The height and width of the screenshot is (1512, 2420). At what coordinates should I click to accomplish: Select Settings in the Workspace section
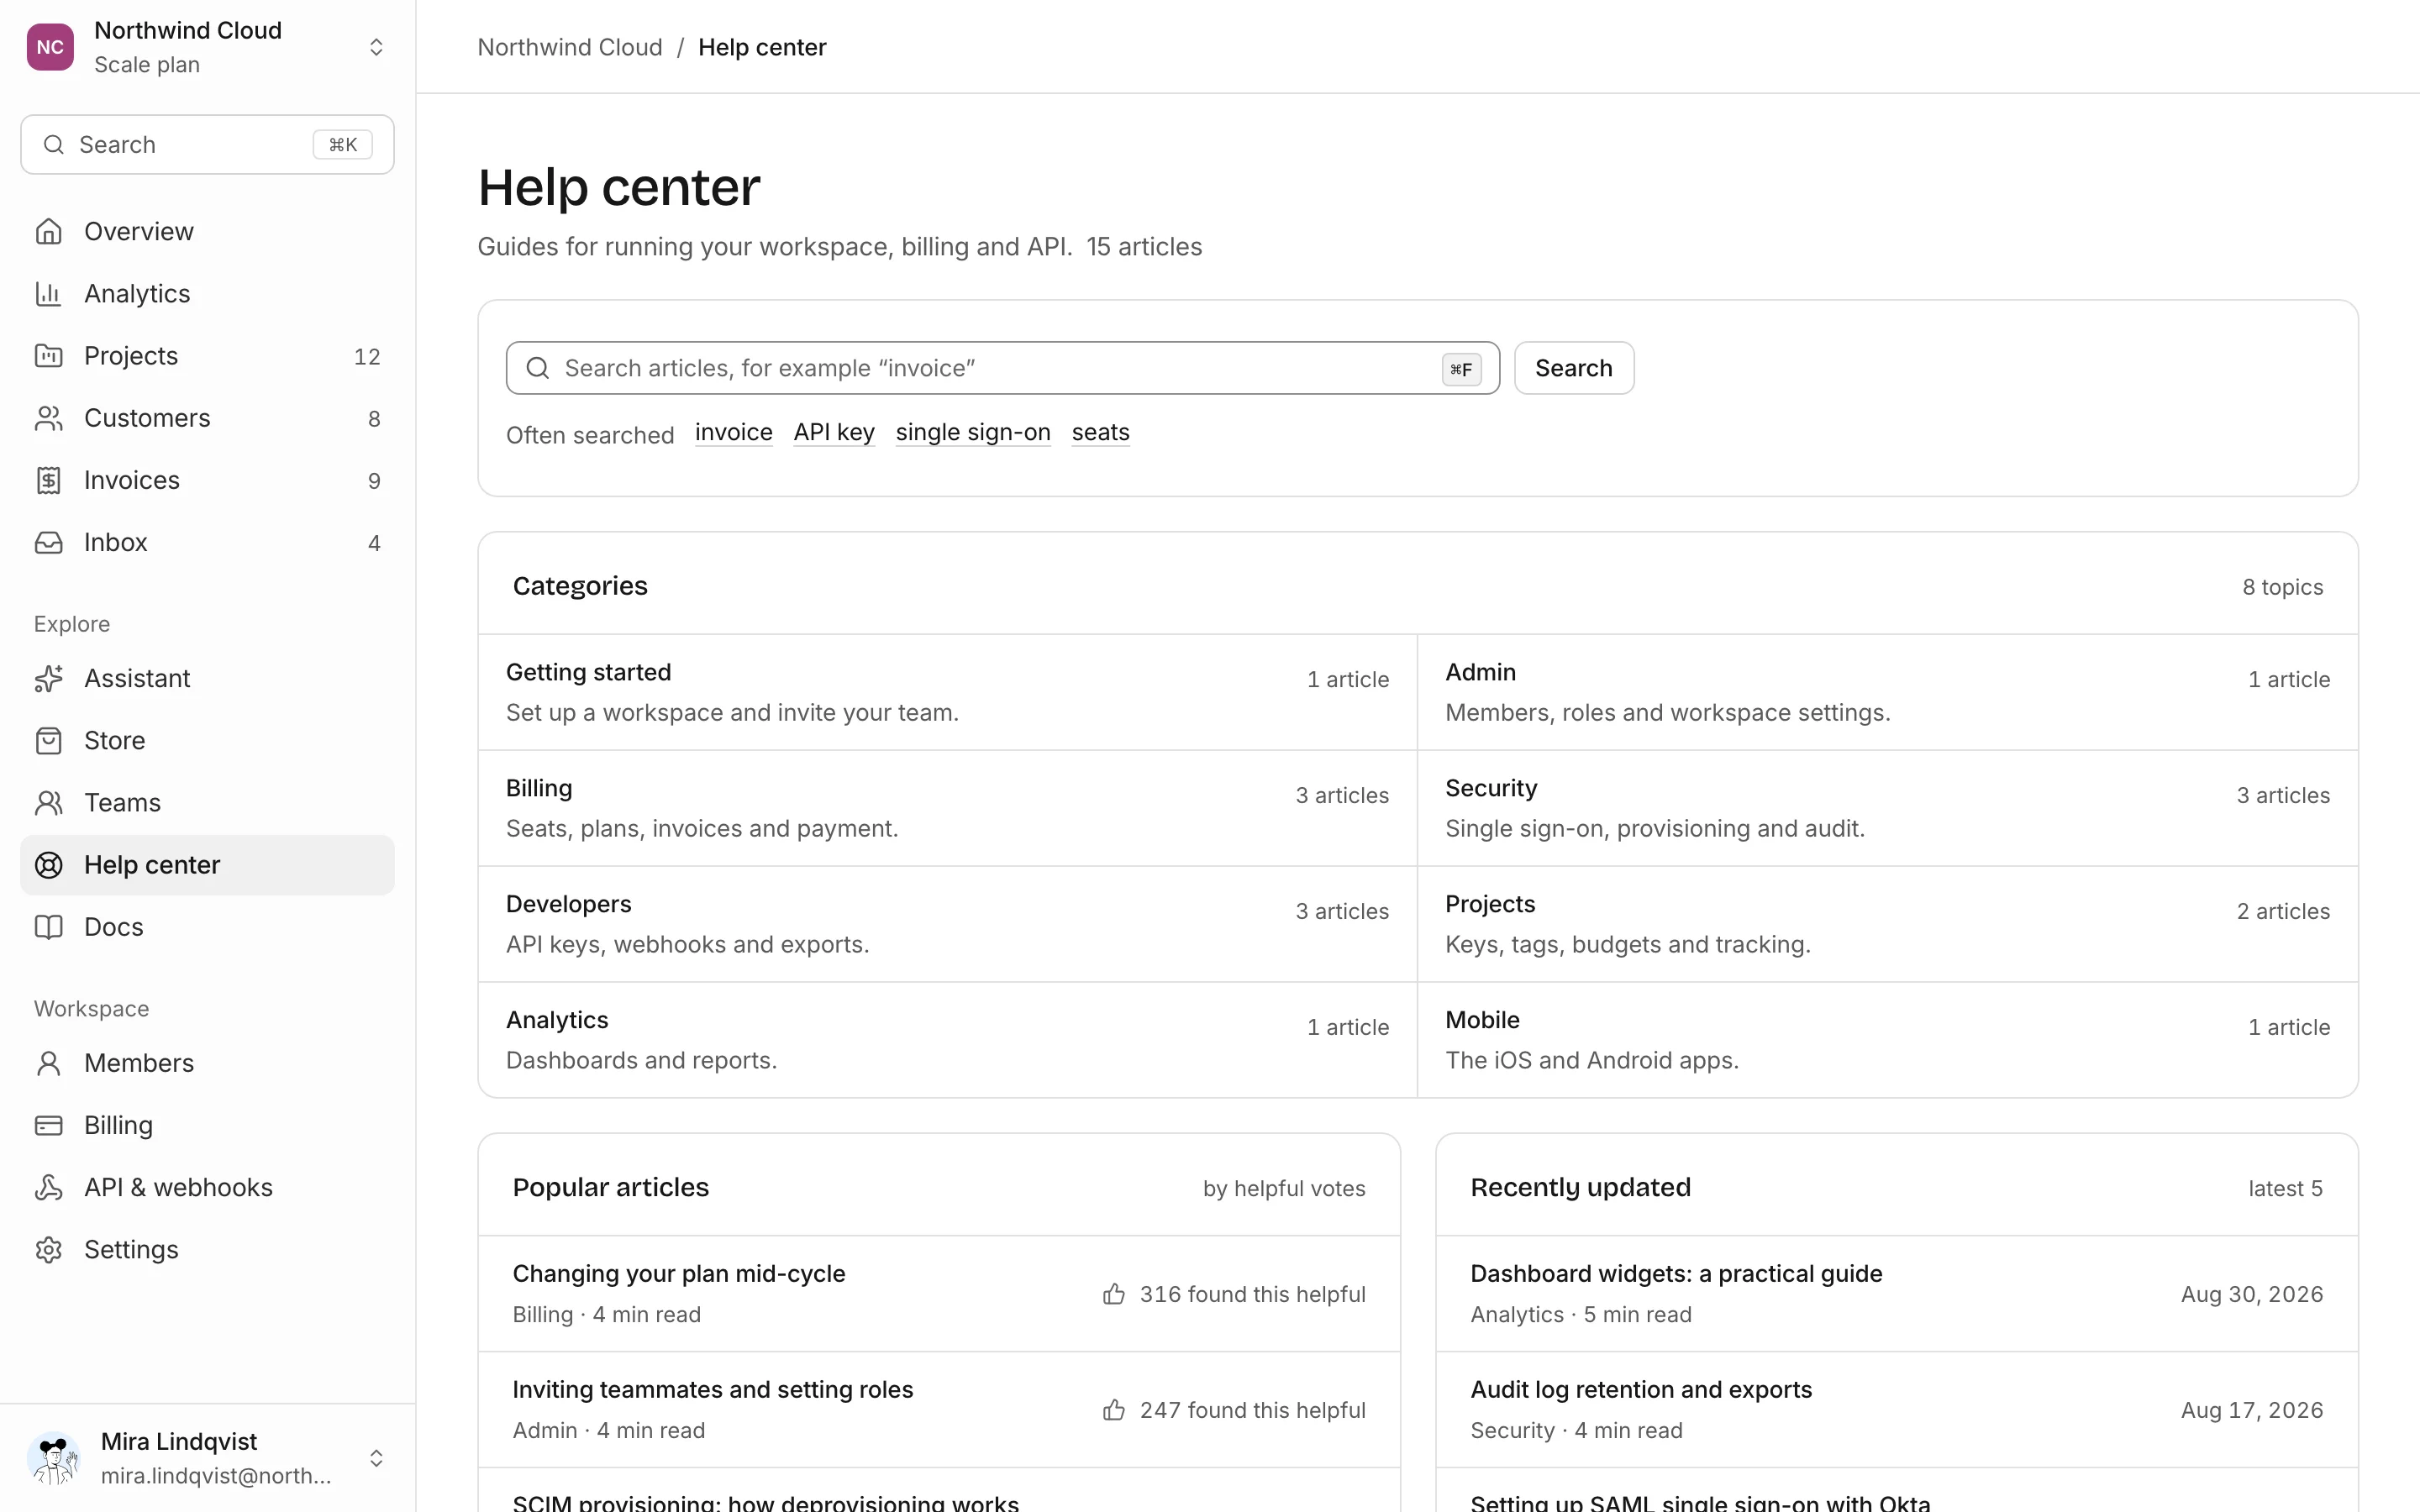click(x=207, y=1250)
